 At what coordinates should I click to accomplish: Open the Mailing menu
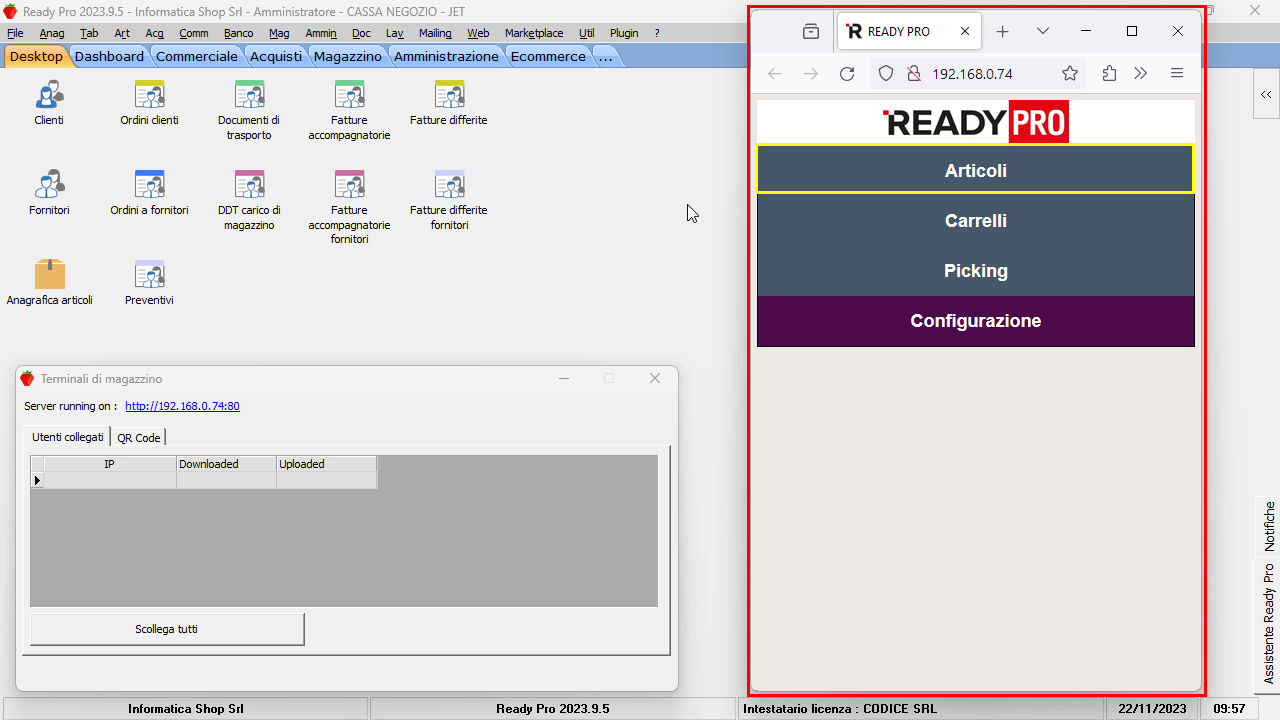[435, 33]
